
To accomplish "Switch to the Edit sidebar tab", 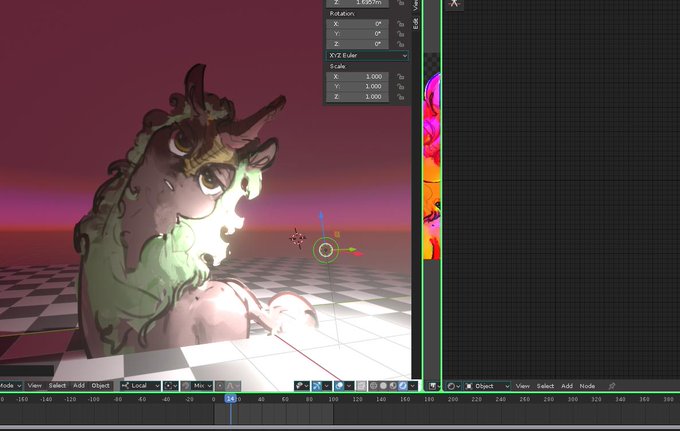I will click(415, 23).
